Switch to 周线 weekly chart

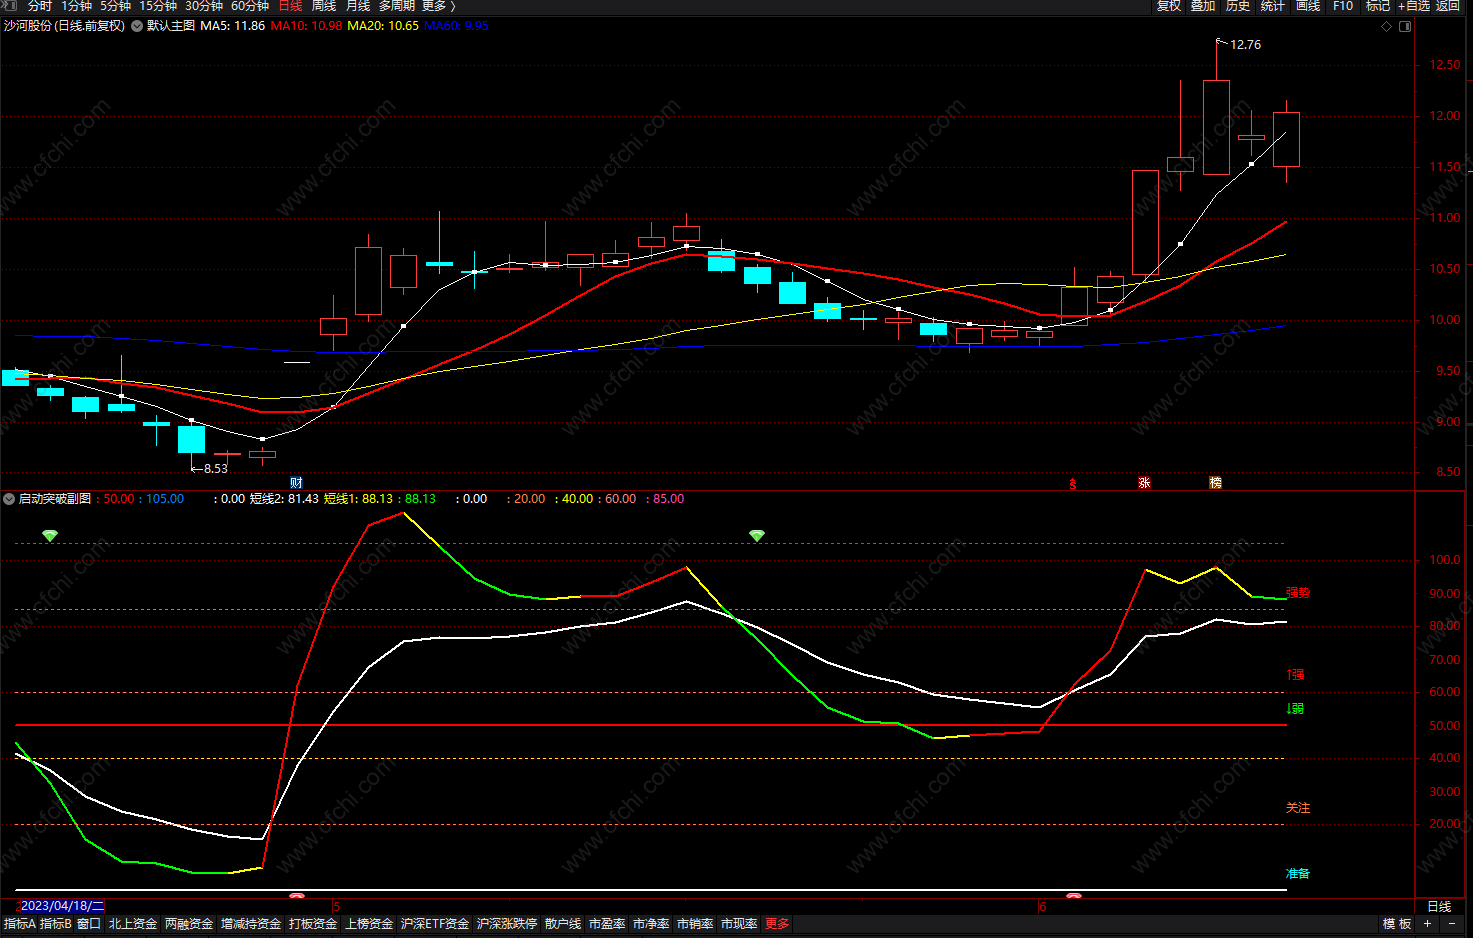(x=324, y=6)
